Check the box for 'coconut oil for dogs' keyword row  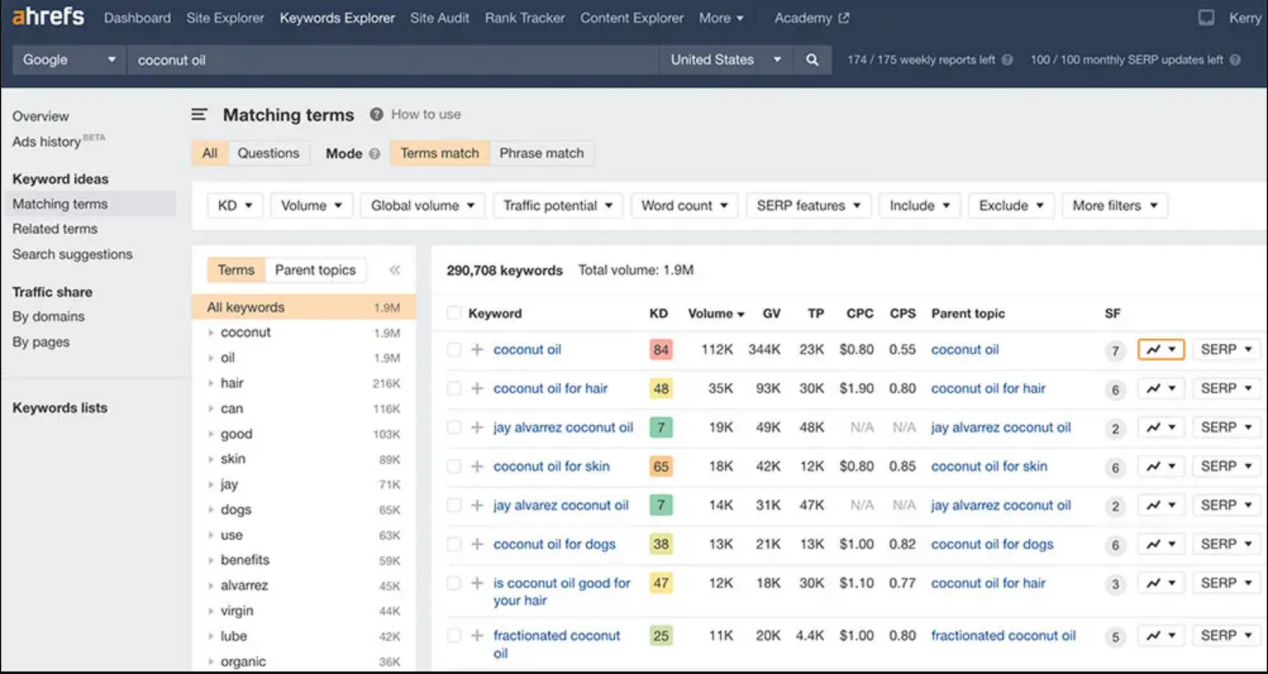454,545
